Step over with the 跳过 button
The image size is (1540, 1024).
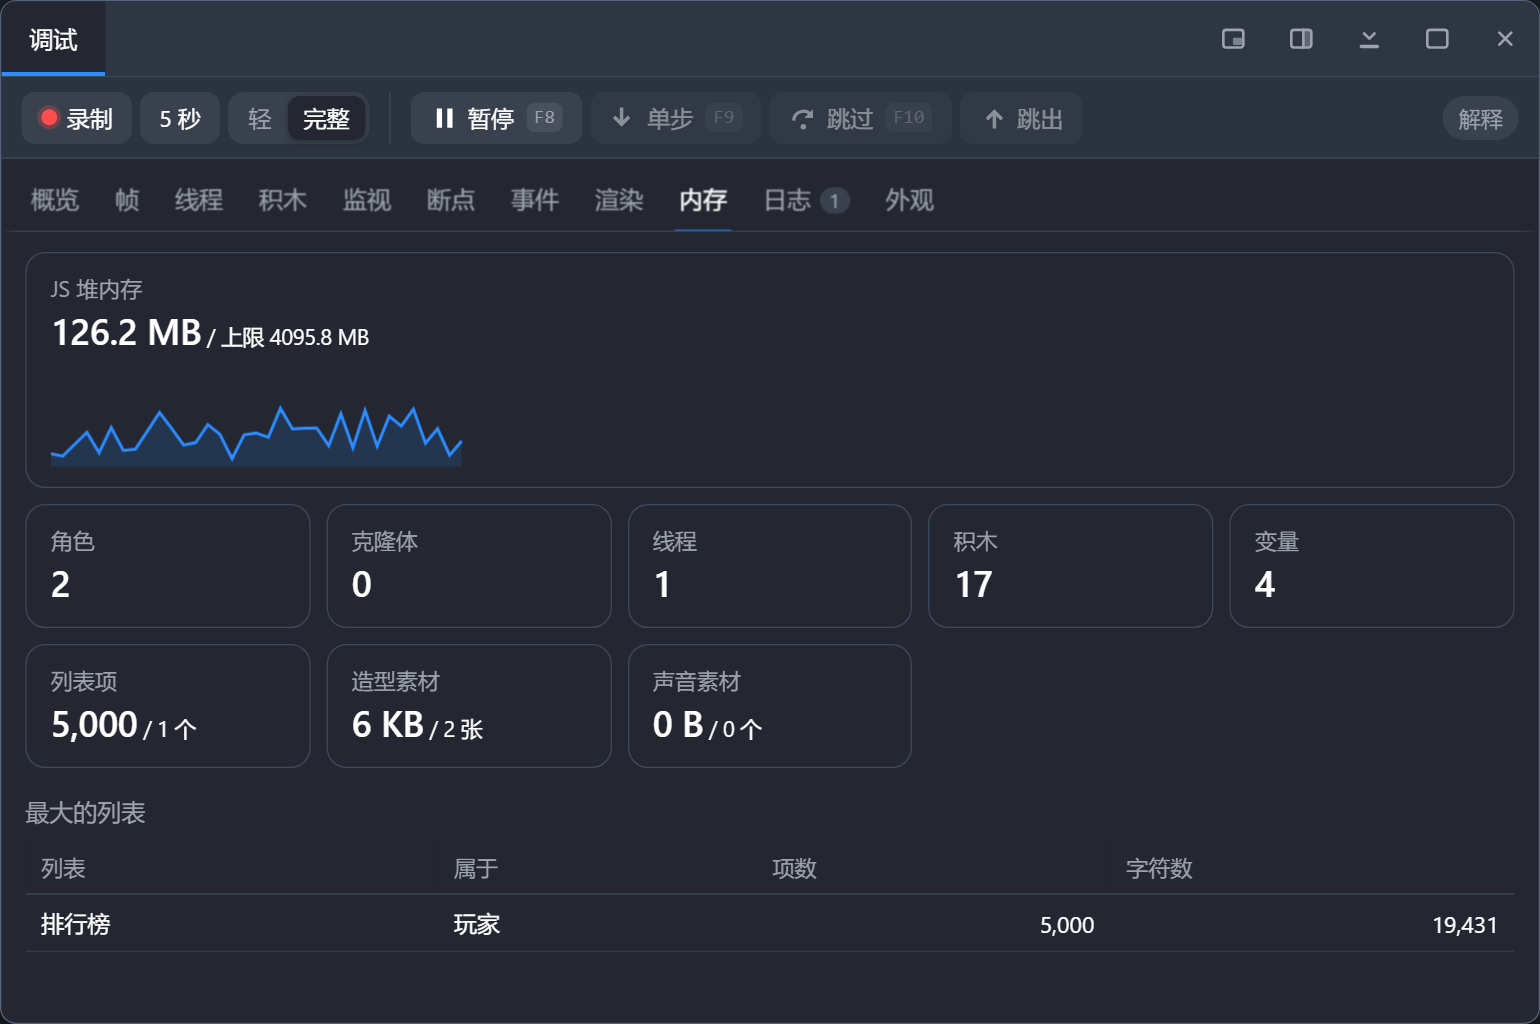tap(860, 118)
